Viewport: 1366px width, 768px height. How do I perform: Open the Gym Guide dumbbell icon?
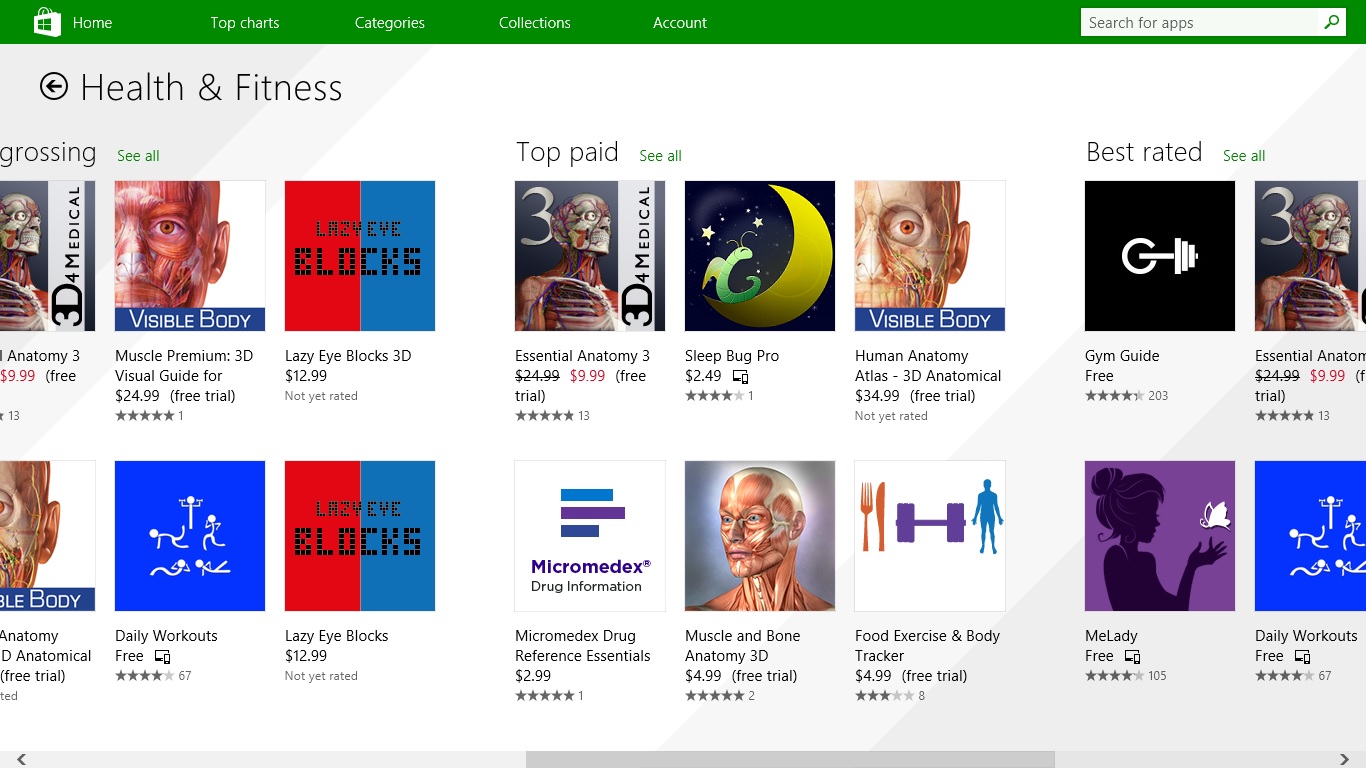(1160, 256)
